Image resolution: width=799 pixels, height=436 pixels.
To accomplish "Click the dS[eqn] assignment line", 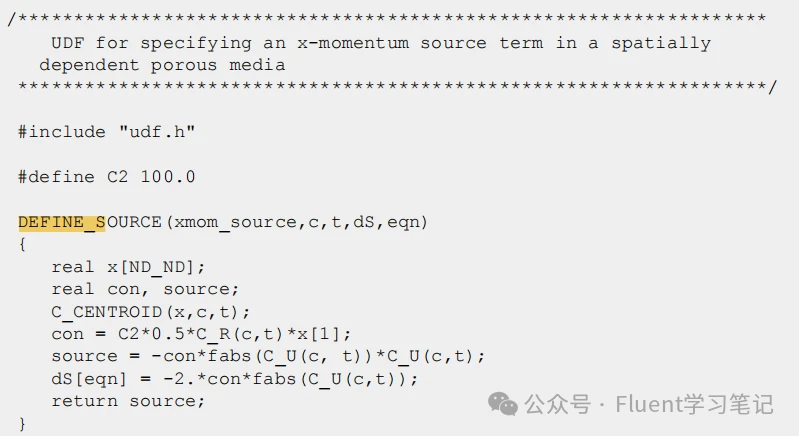I will 235,378.
